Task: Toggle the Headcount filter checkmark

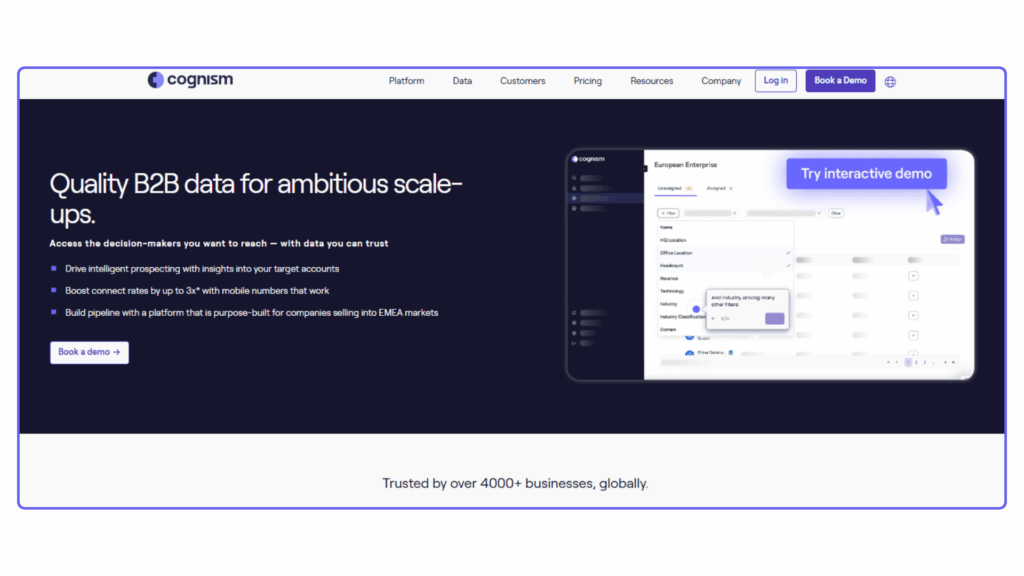Action: tap(788, 266)
